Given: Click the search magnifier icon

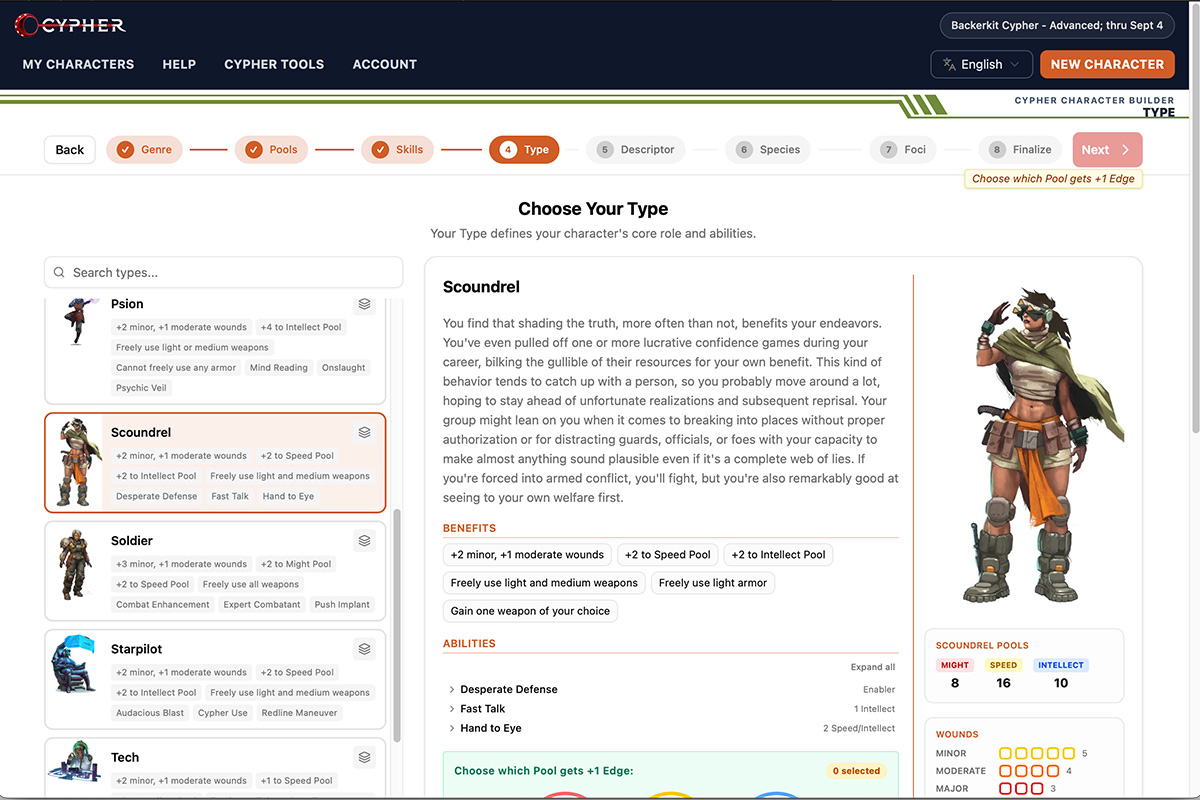Looking at the screenshot, I should pos(60,272).
